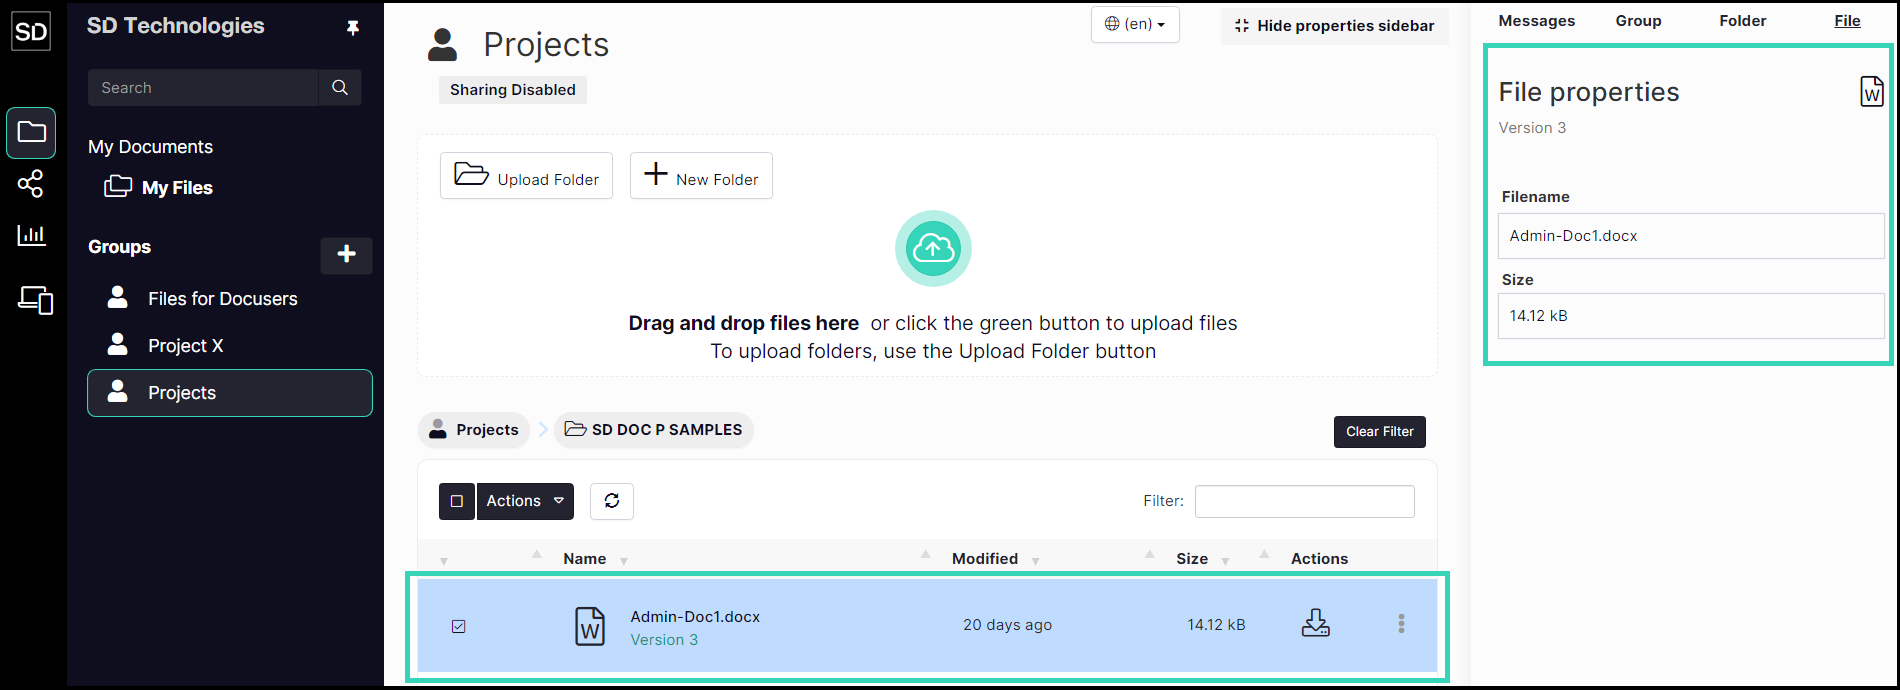Click the My Documents heading
The width and height of the screenshot is (1900, 690).
[x=150, y=147]
